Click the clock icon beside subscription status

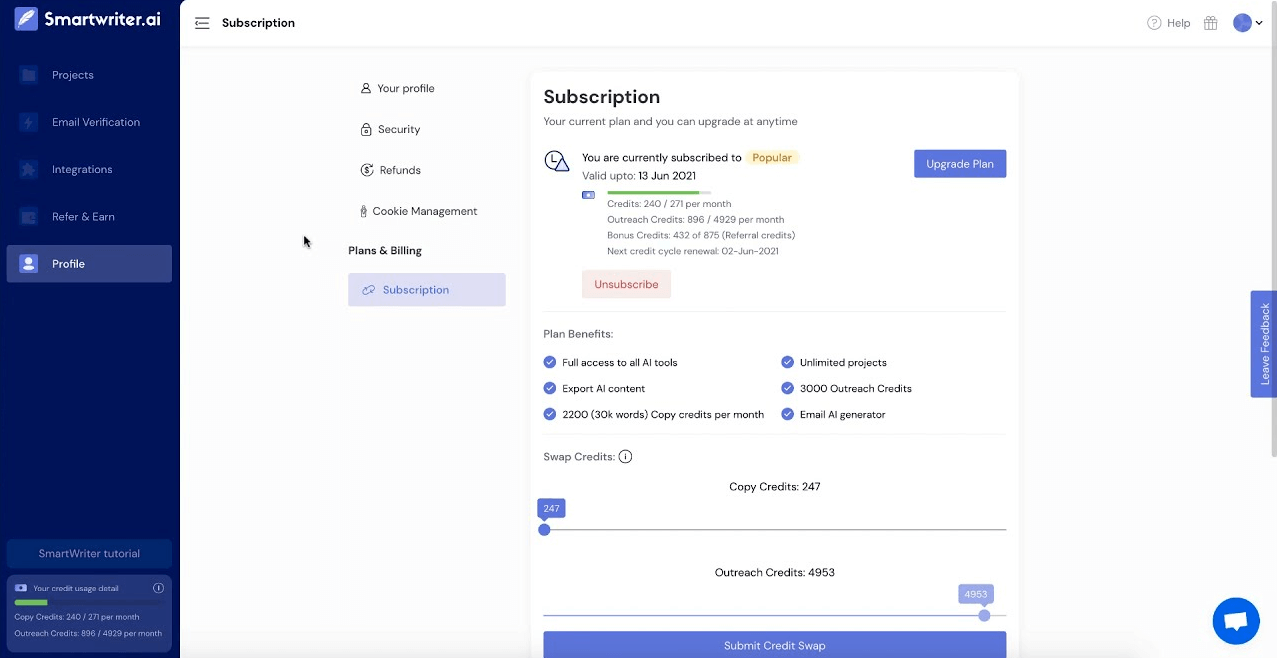[x=556, y=161]
